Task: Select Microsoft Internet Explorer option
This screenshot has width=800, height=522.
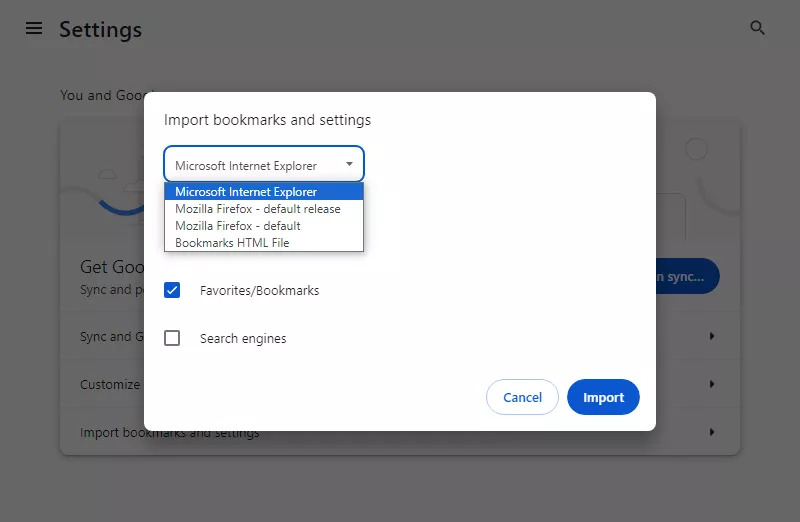Action: click(264, 192)
